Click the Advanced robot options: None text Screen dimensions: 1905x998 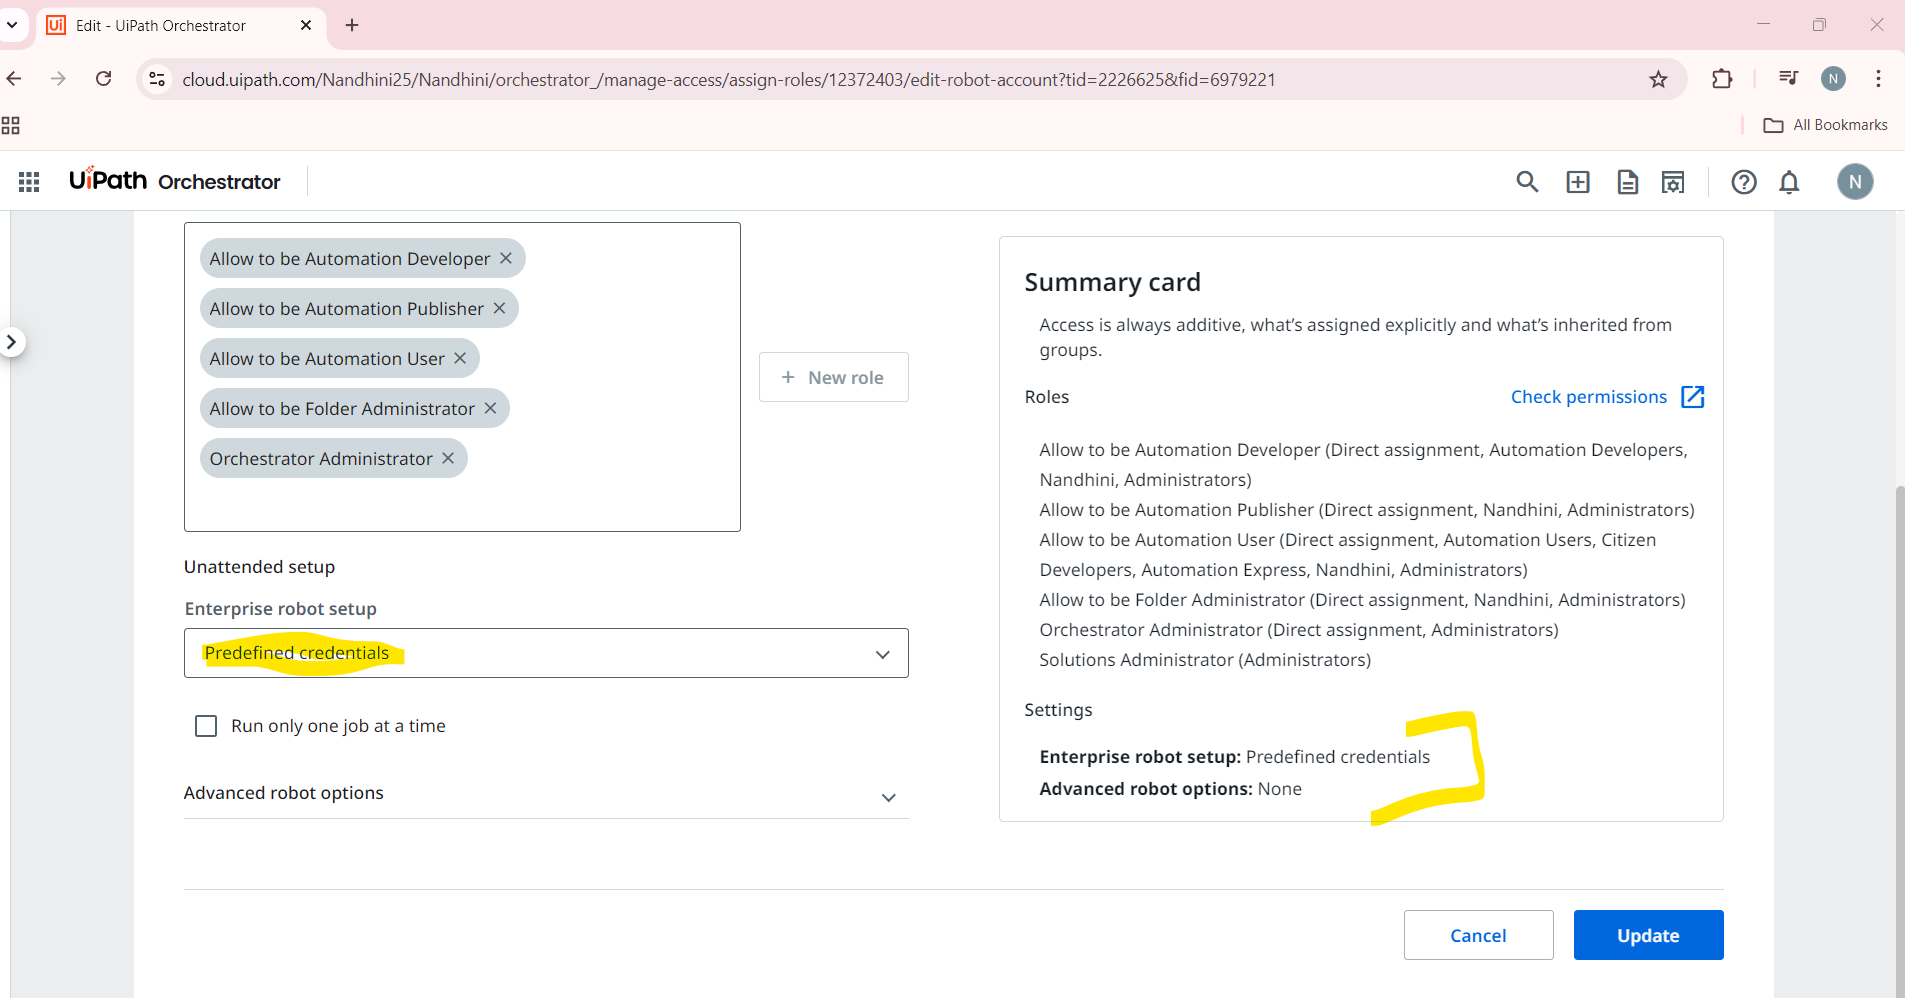pos(1170,789)
